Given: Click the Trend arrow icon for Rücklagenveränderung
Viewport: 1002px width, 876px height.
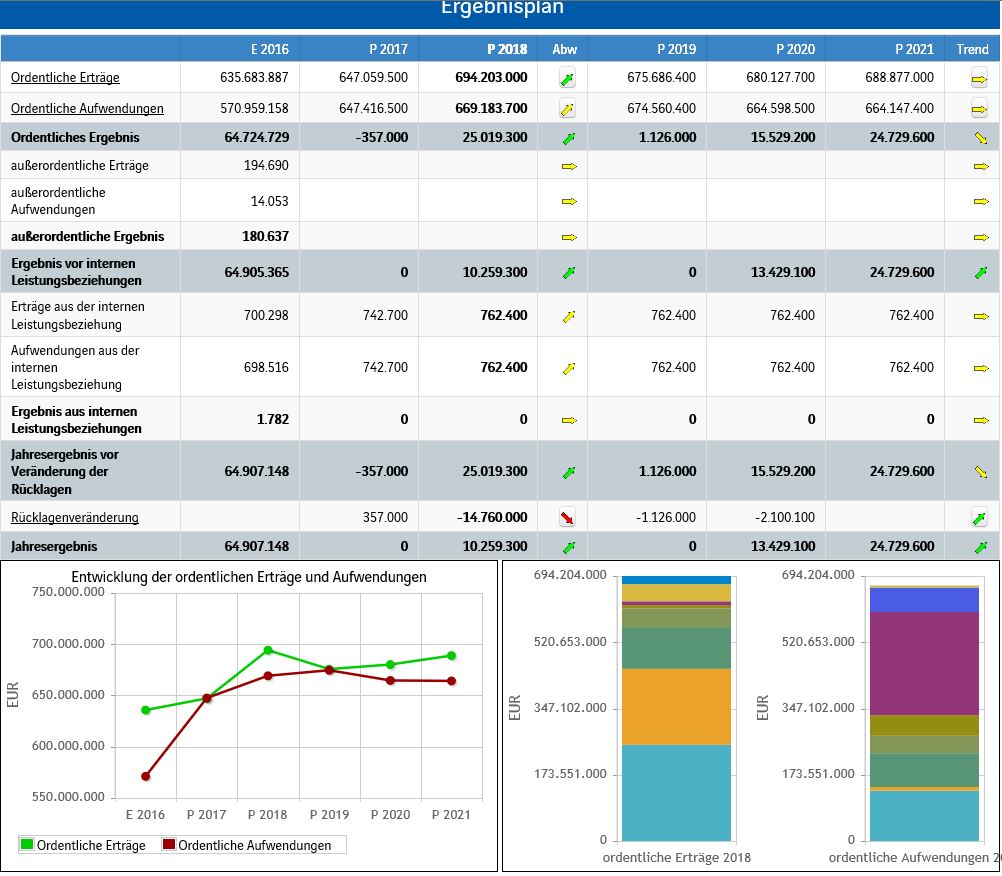Looking at the screenshot, I should point(979,518).
